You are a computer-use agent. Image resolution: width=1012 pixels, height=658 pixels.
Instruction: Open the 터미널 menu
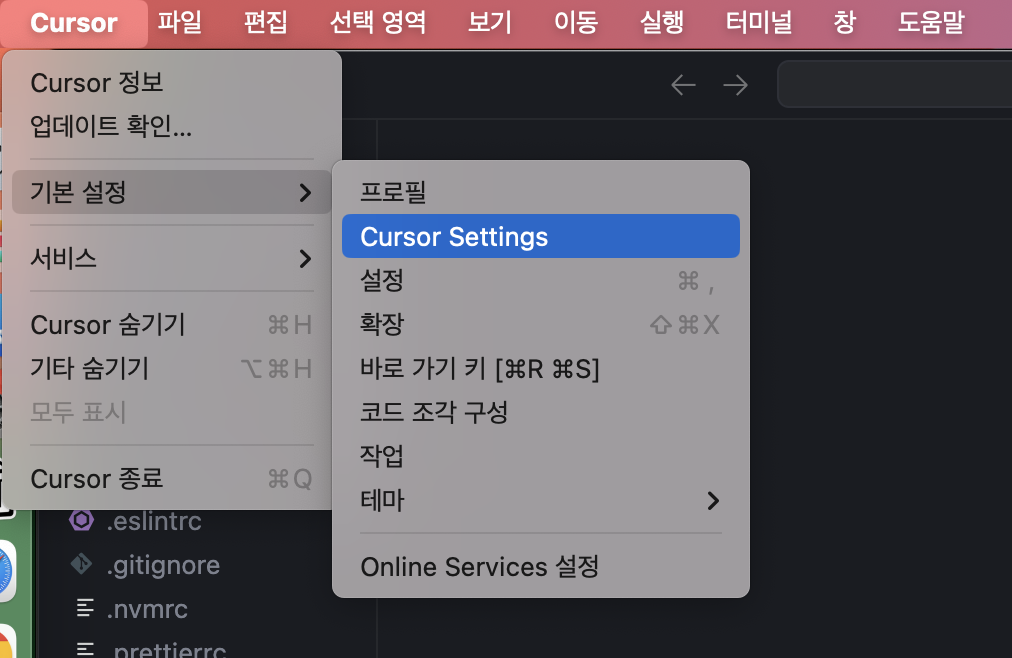pos(759,23)
